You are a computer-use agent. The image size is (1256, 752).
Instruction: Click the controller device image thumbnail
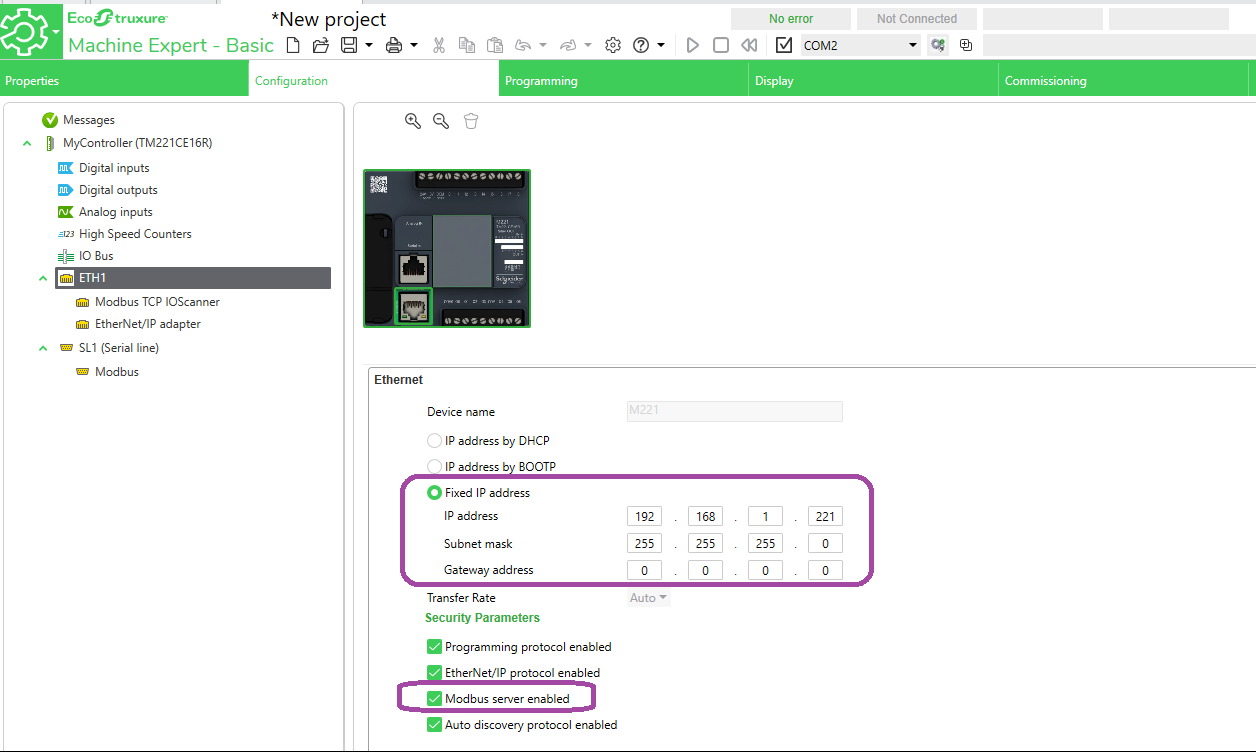point(447,248)
